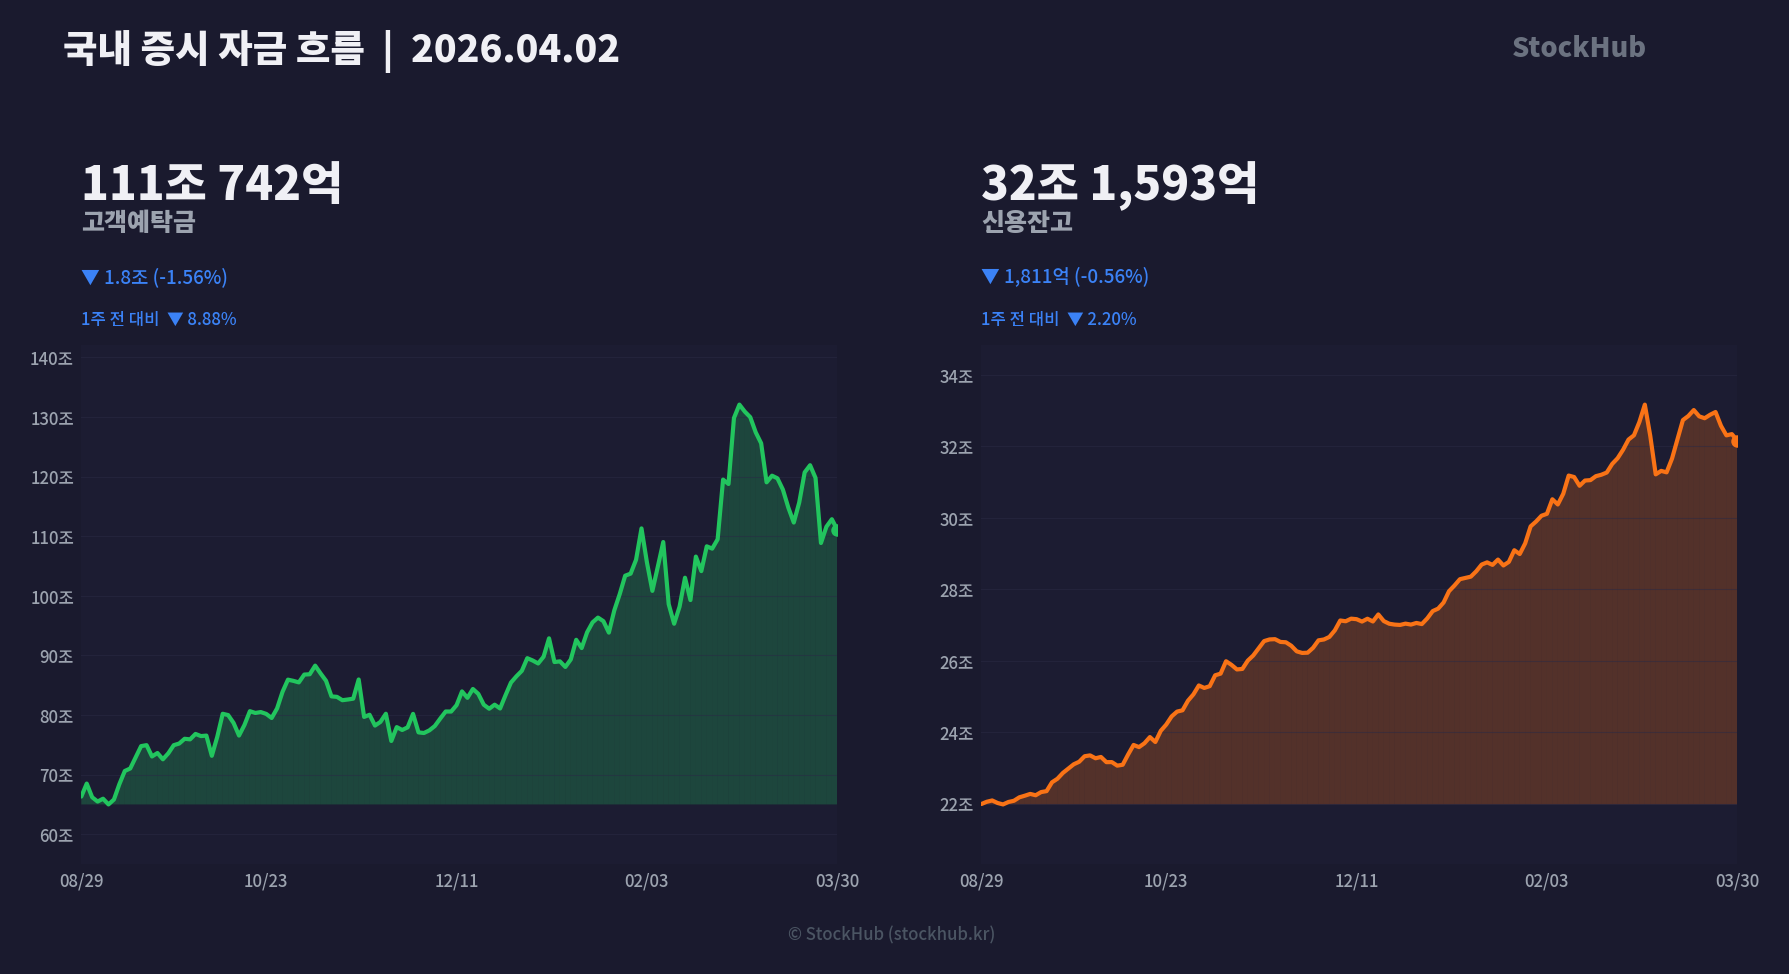Click the page title 국내 증시 자금 흐름
This screenshot has height=974, width=1789.
click(213, 48)
